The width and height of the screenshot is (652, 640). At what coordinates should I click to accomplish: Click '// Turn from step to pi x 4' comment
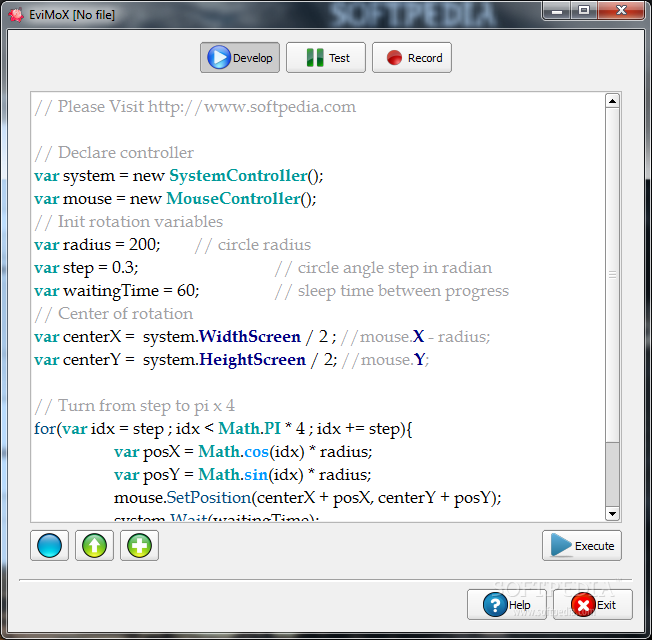[x=135, y=405]
